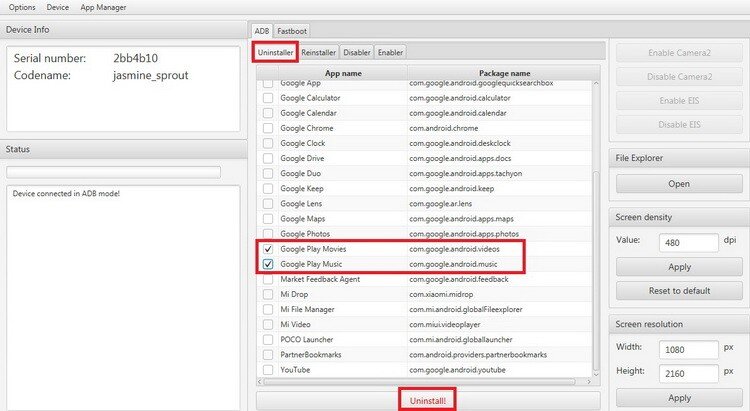The width and height of the screenshot is (750, 411).
Task: Click scroll right arrow of app list
Action: click(x=589, y=381)
